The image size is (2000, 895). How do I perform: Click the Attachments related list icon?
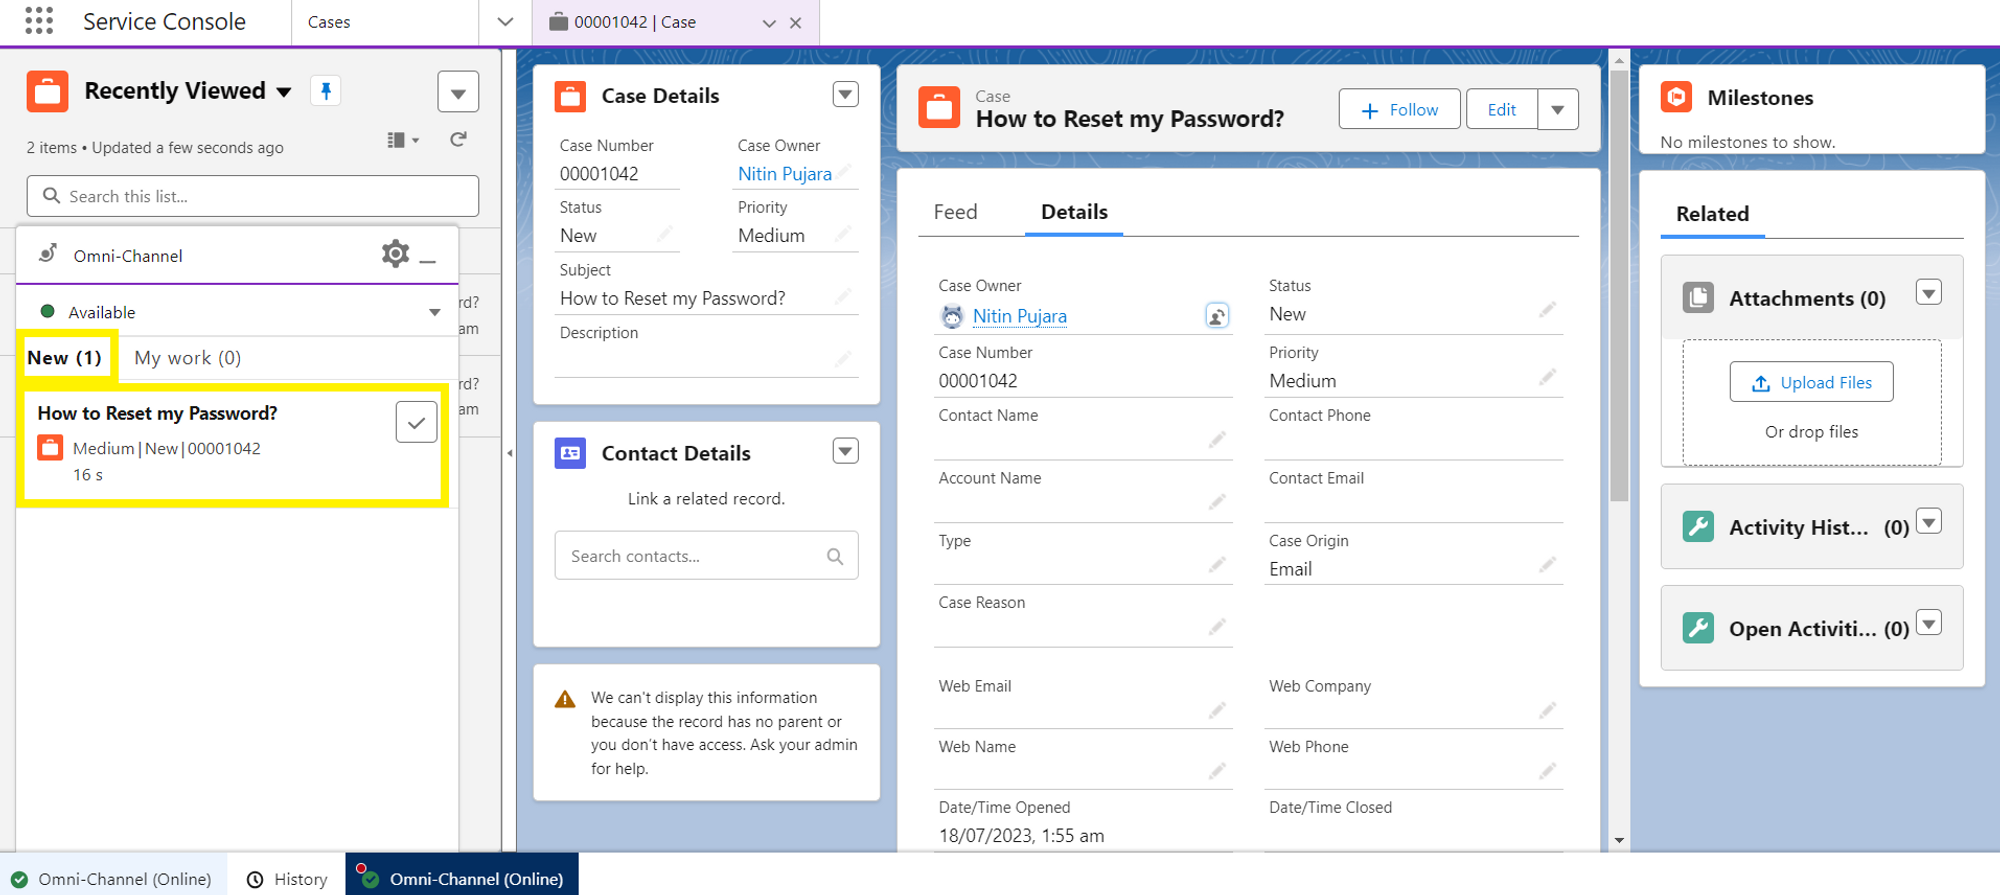pyautogui.click(x=1698, y=298)
